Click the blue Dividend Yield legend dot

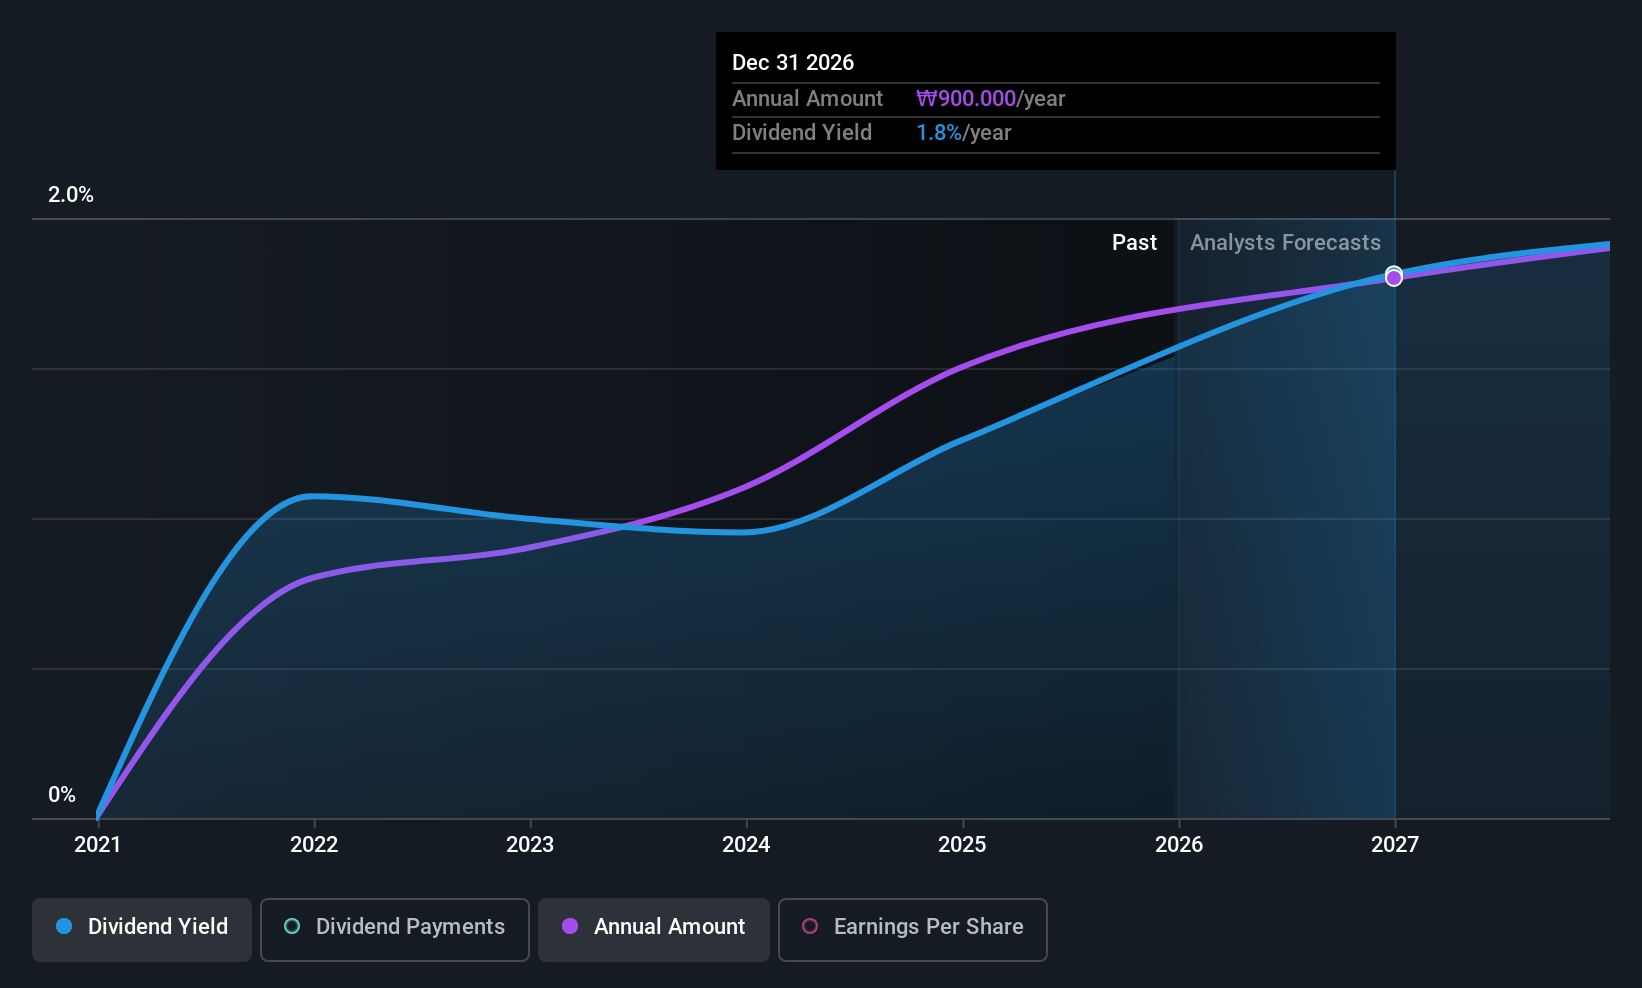(x=64, y=926)
